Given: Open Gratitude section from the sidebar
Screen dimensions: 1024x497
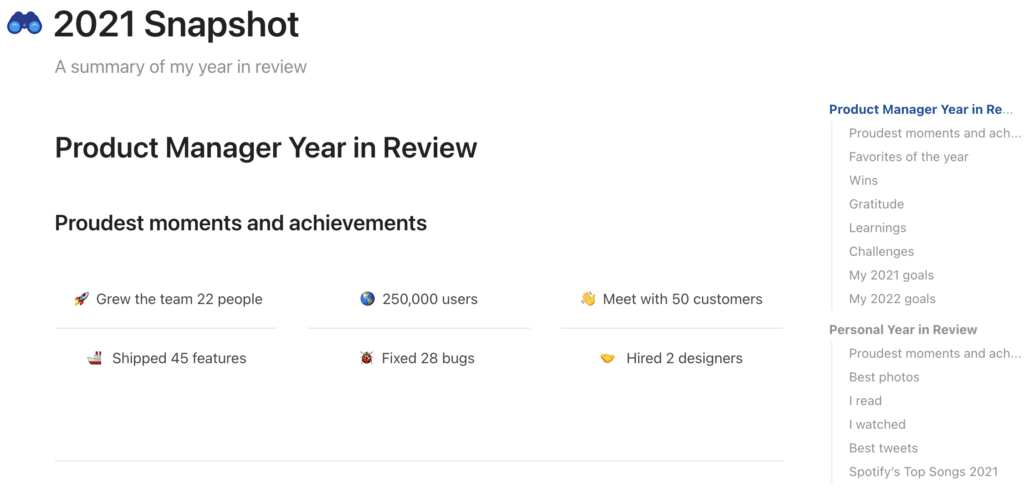Looking at the screenshot, I should [876, 204].
